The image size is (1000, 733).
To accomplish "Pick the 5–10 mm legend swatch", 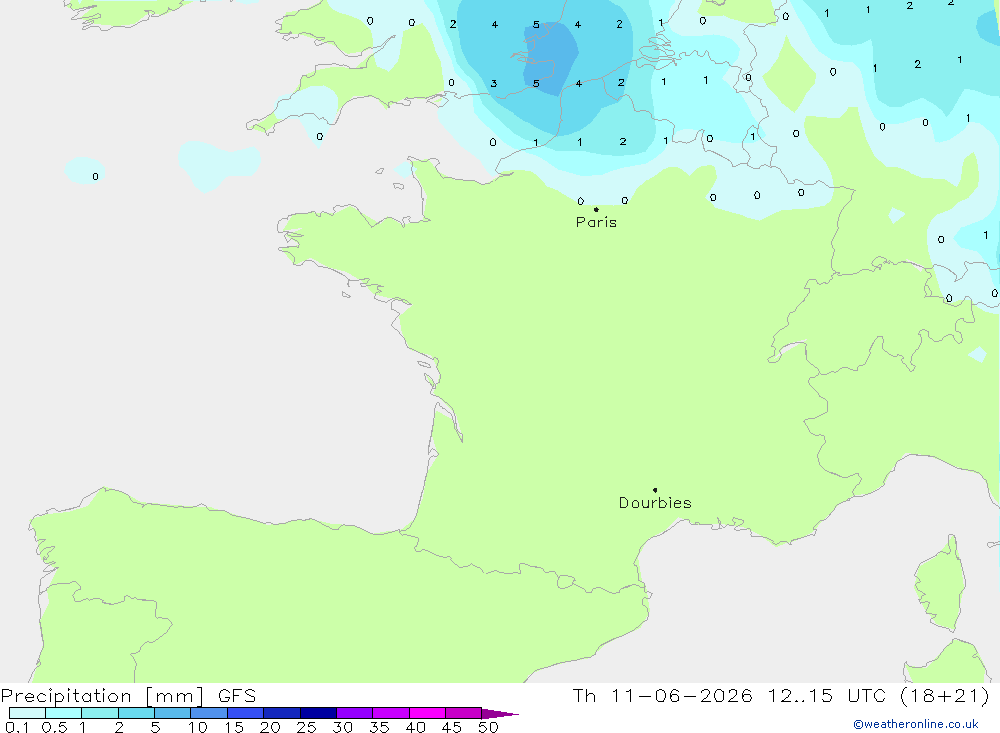I will coord(172,713).
